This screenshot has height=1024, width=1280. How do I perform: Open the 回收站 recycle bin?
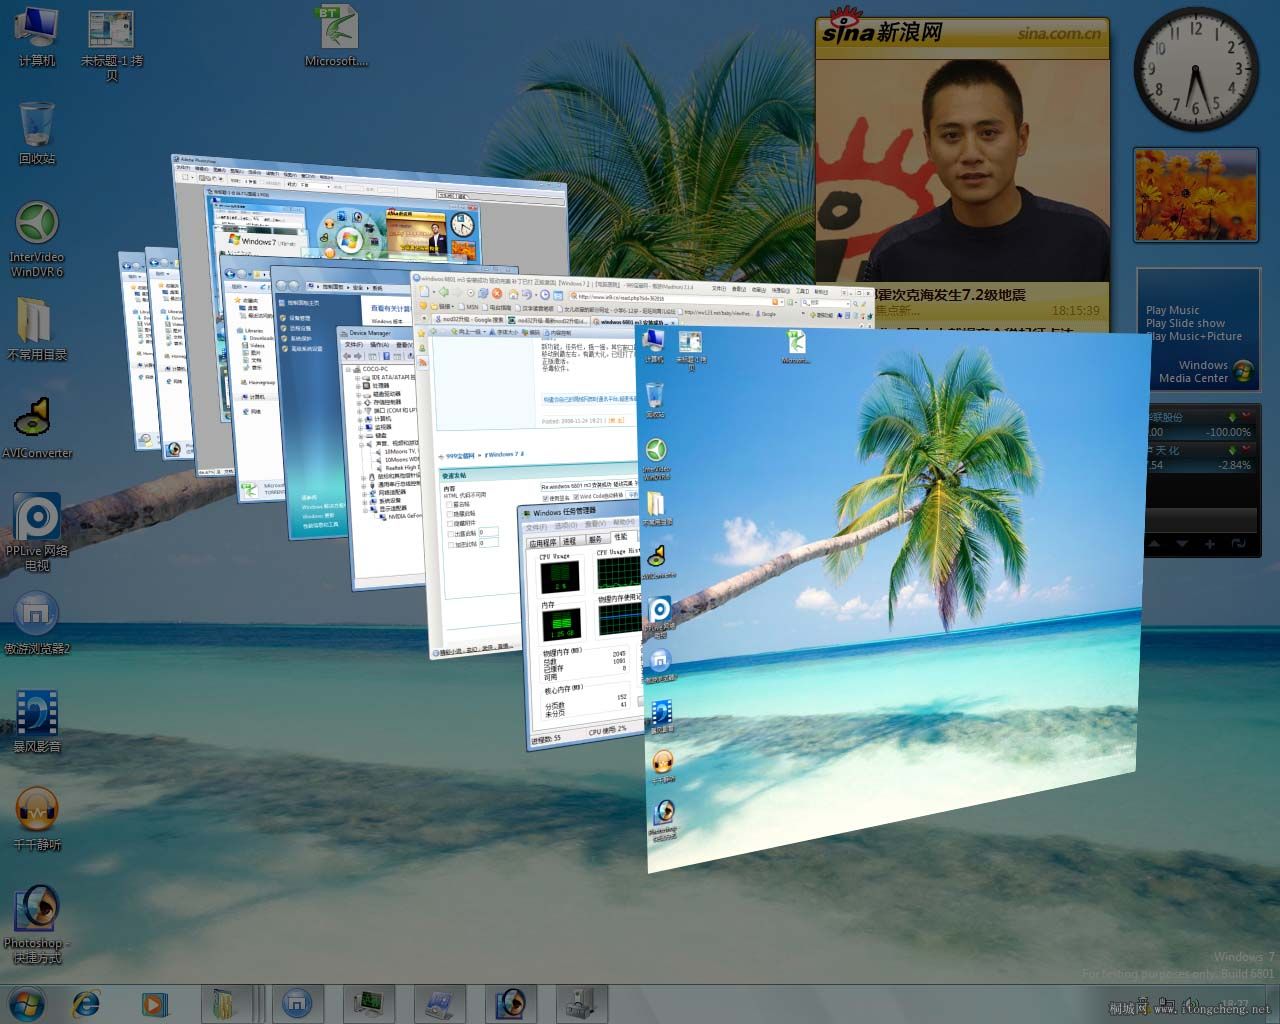point(37,132)
